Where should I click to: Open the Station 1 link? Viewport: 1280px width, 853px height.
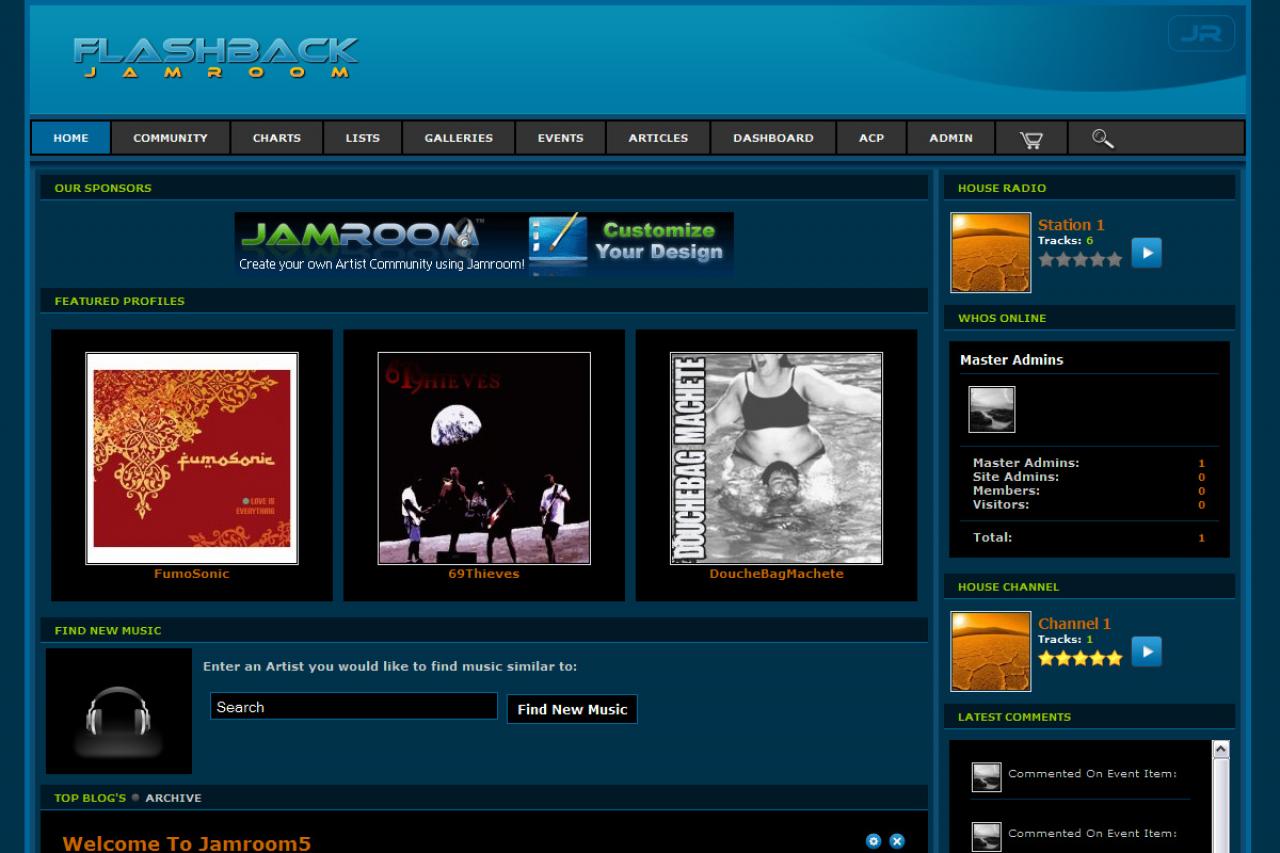tap(1071, 225)
